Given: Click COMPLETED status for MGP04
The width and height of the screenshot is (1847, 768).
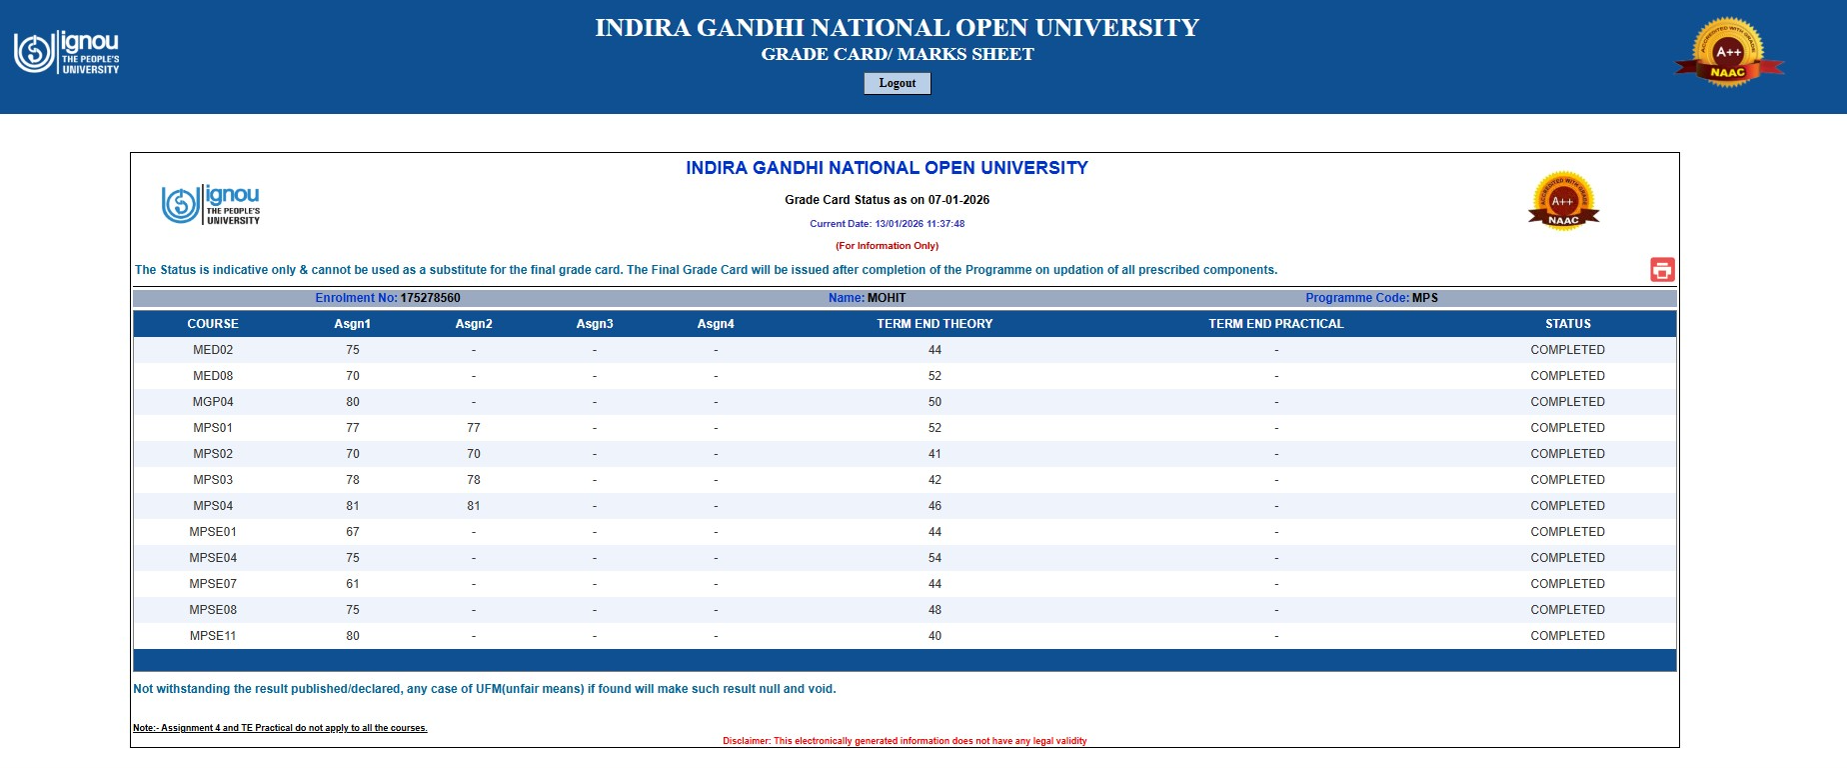Looking at the screenshot, I should [x=1567, y=402].
